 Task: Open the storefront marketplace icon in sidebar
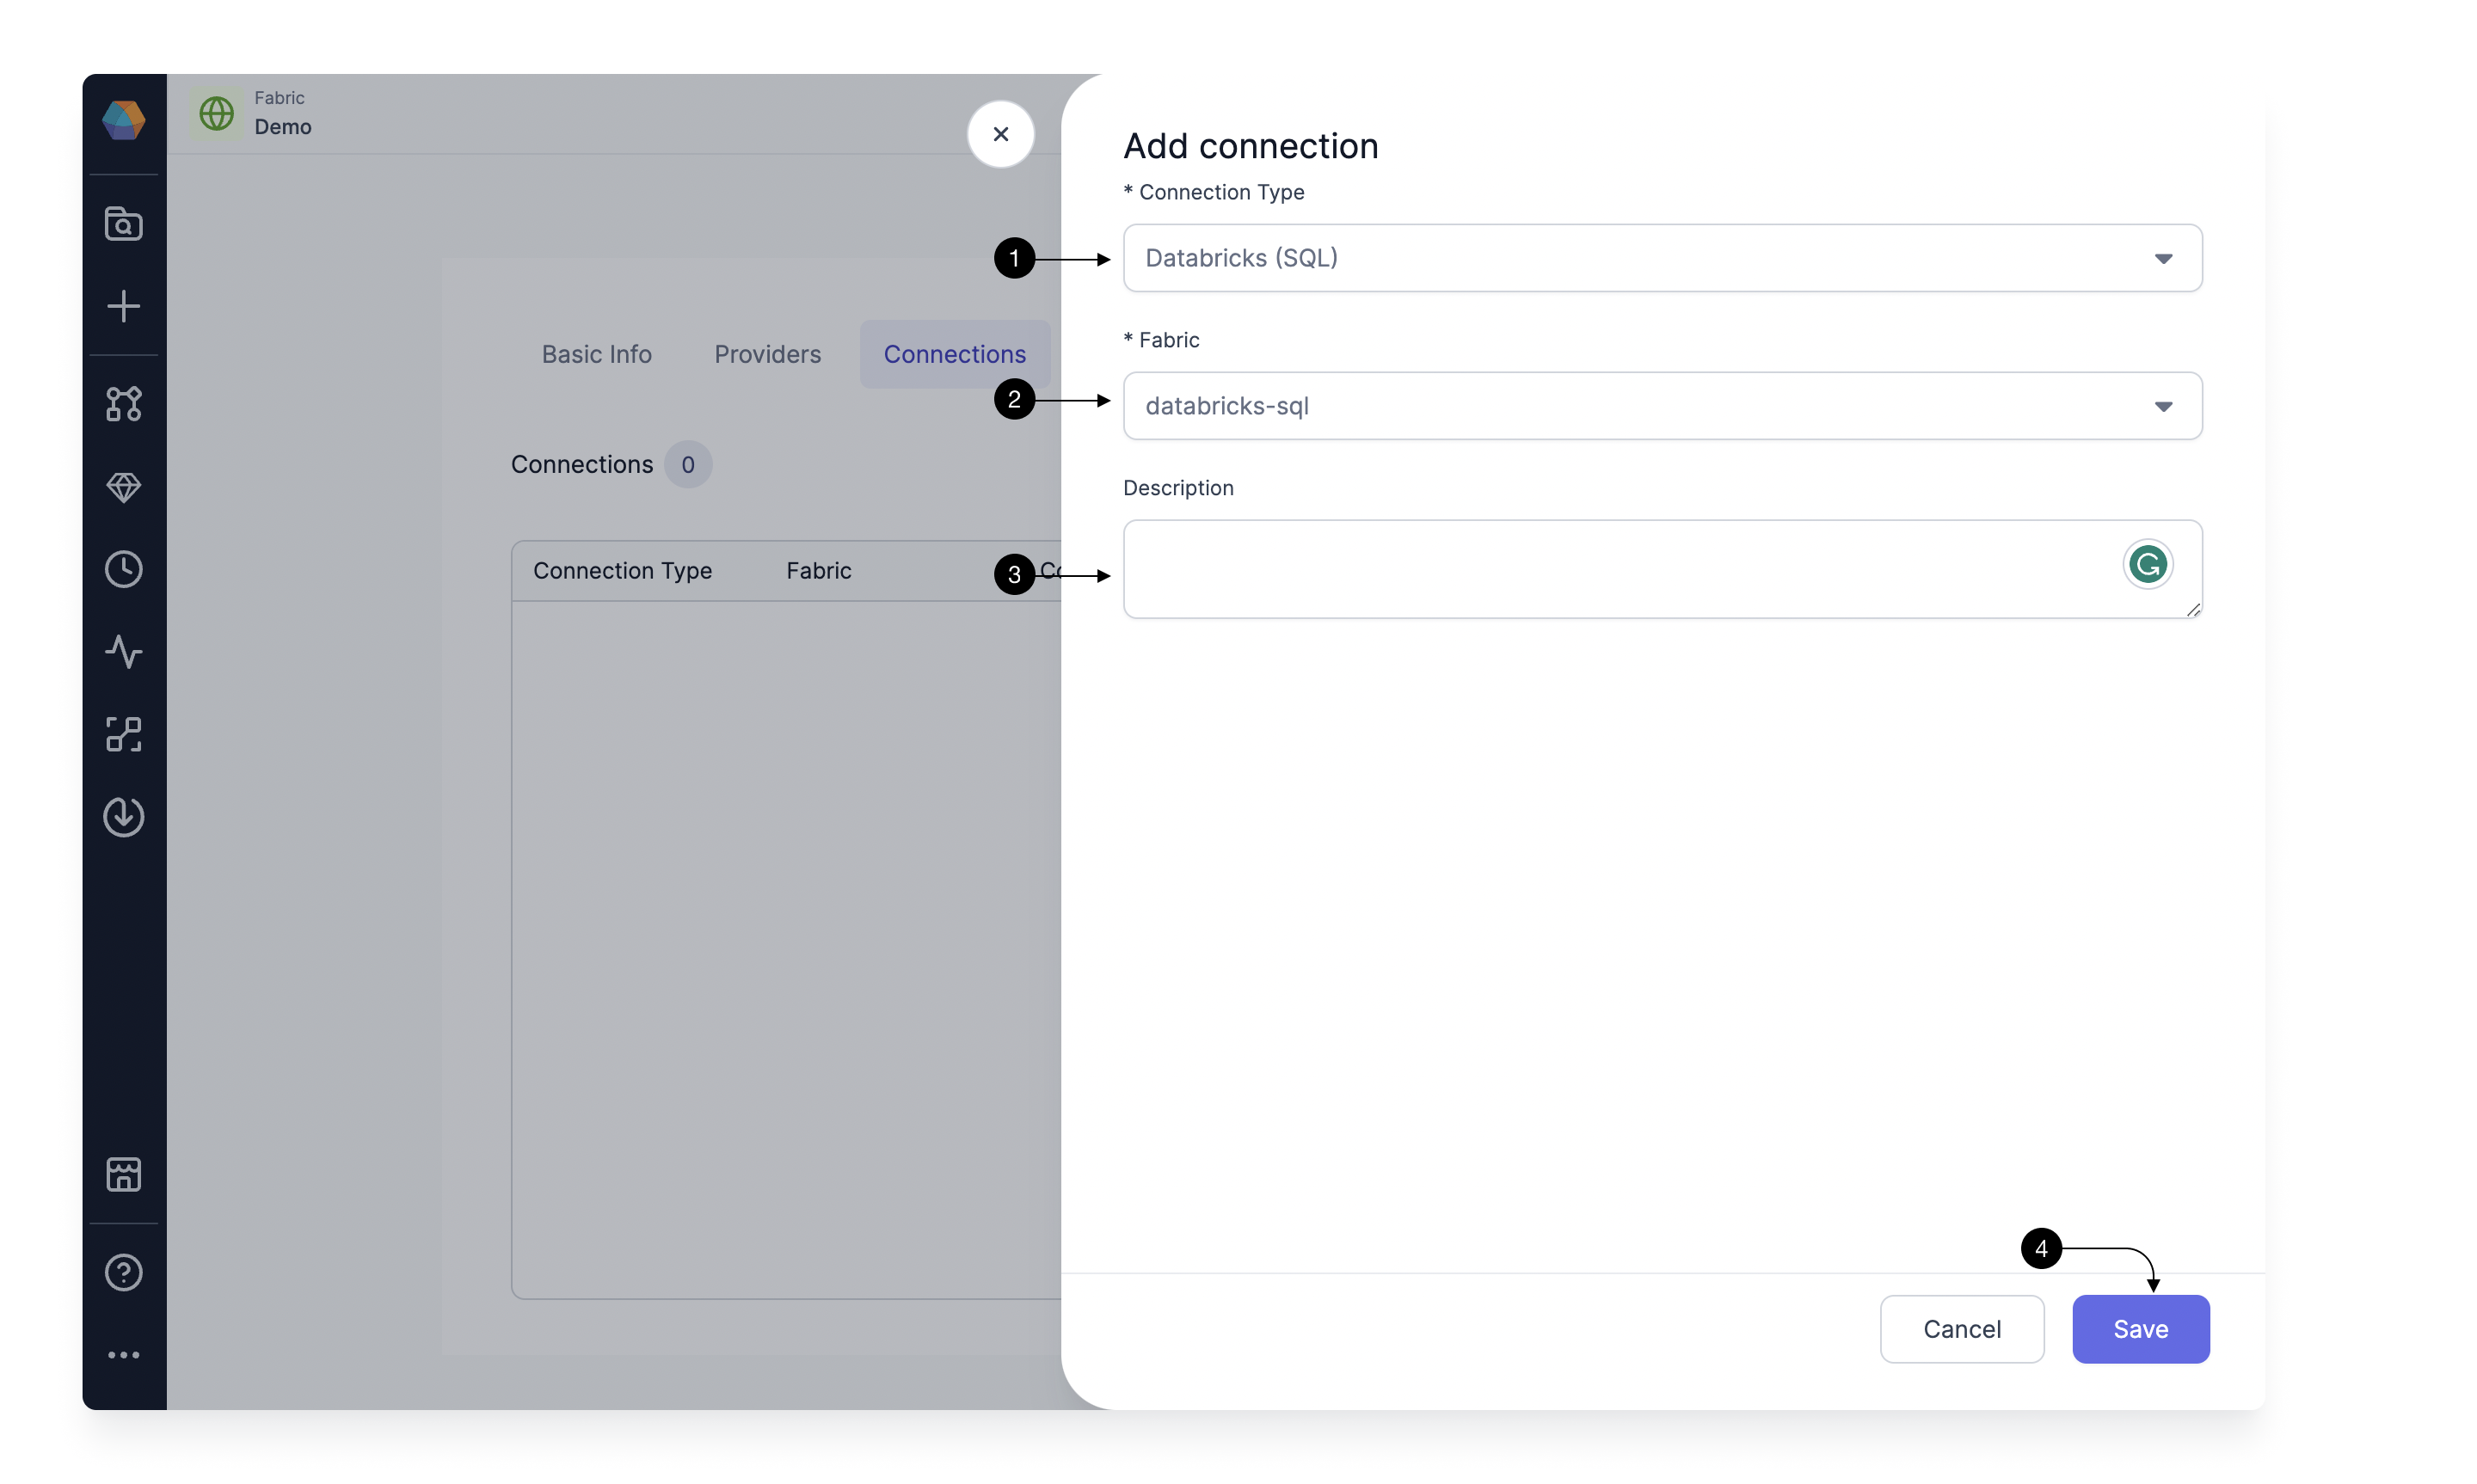pyautogui.click(x=124, y=1174)
